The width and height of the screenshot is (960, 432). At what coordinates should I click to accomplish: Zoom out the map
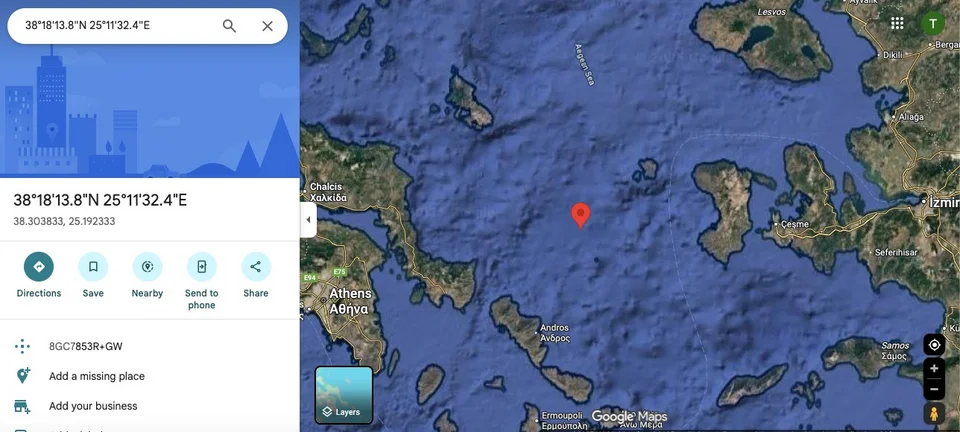934,389
